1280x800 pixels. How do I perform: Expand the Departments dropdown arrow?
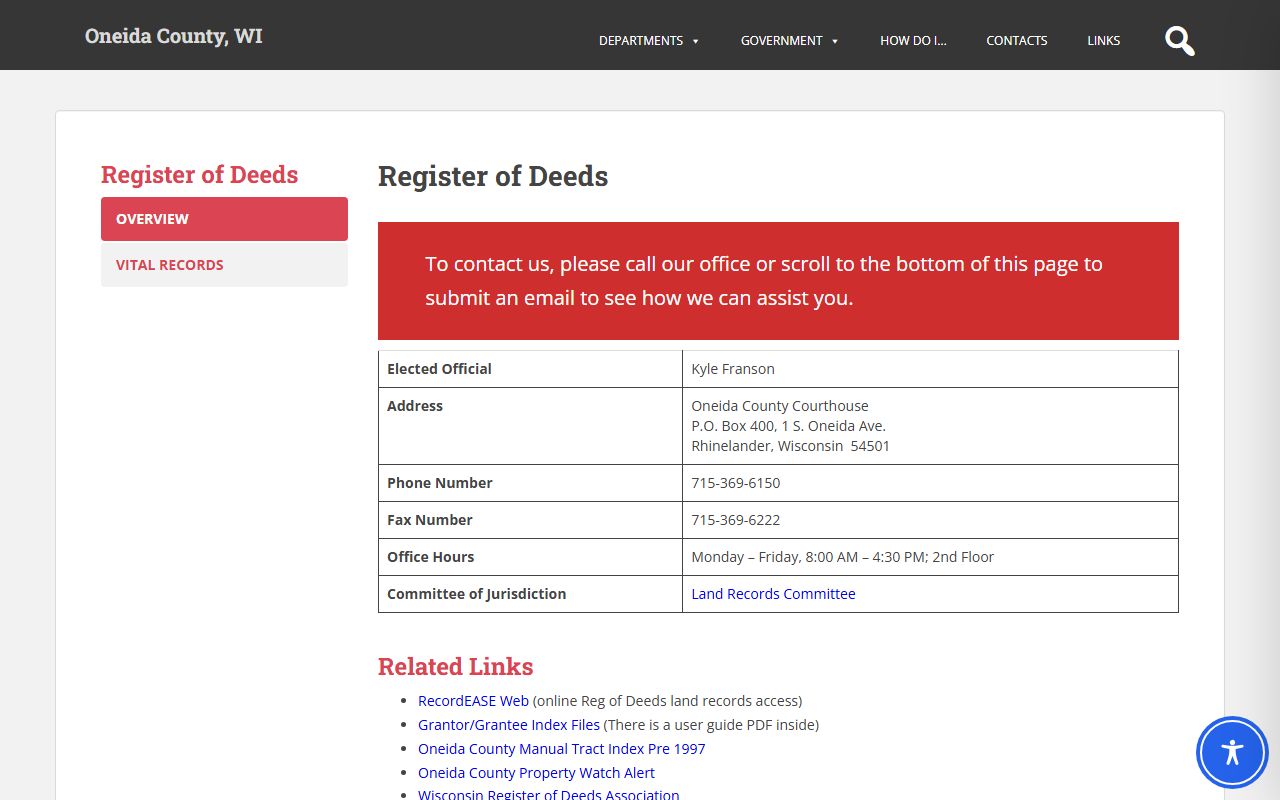coord(695,41)
